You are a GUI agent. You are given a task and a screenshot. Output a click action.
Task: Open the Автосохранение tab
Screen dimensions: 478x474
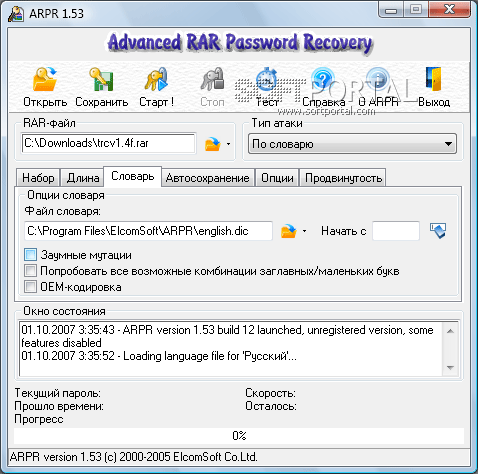pyautogui.click(x=207, y=178)
